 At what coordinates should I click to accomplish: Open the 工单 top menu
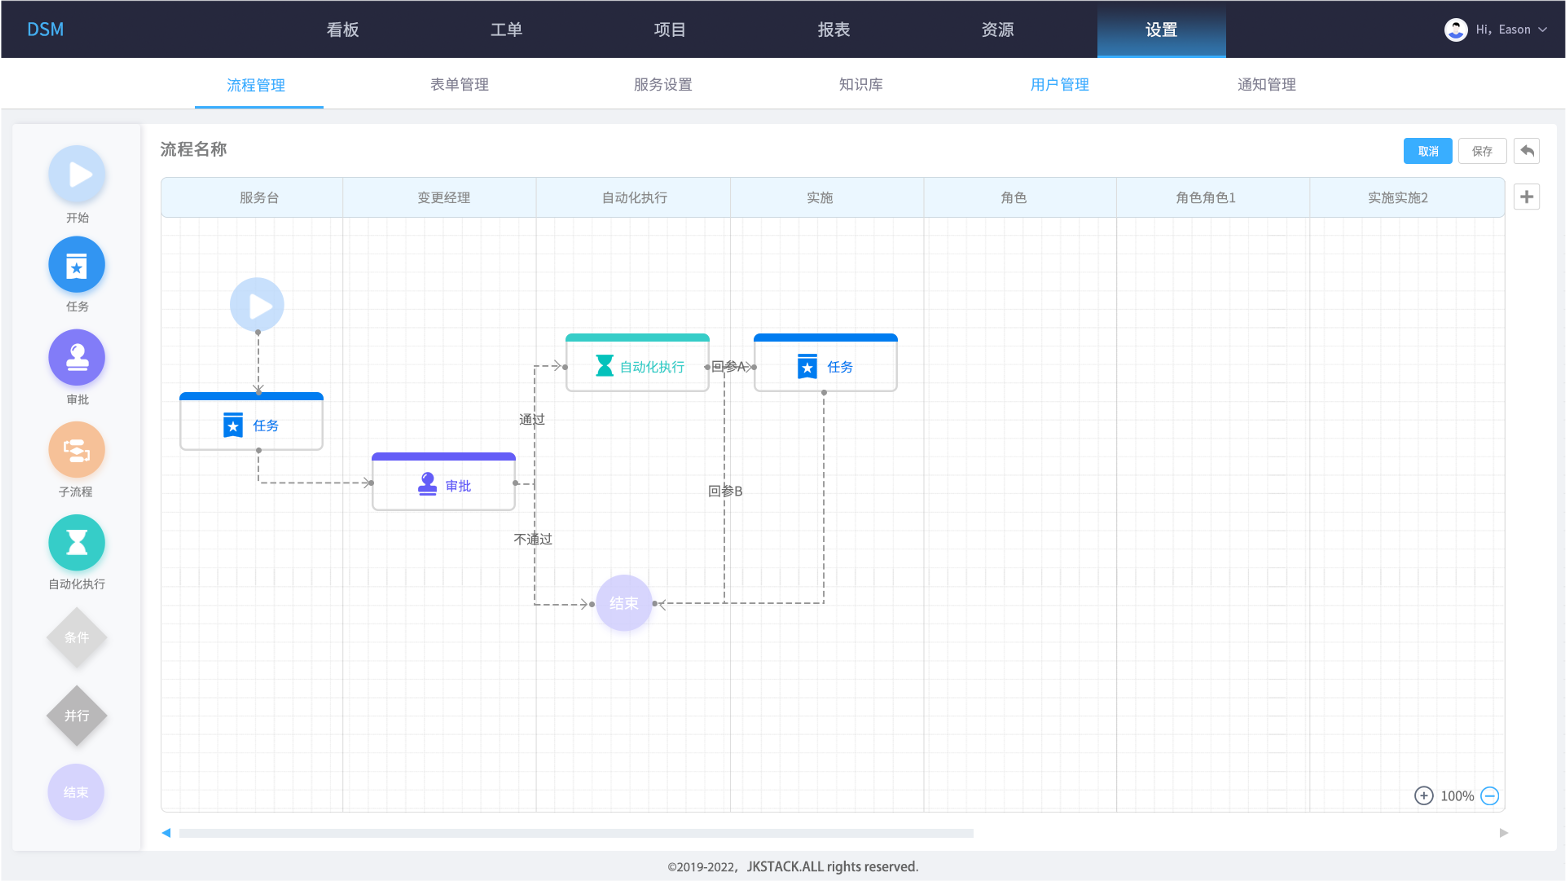pos(506,30)
